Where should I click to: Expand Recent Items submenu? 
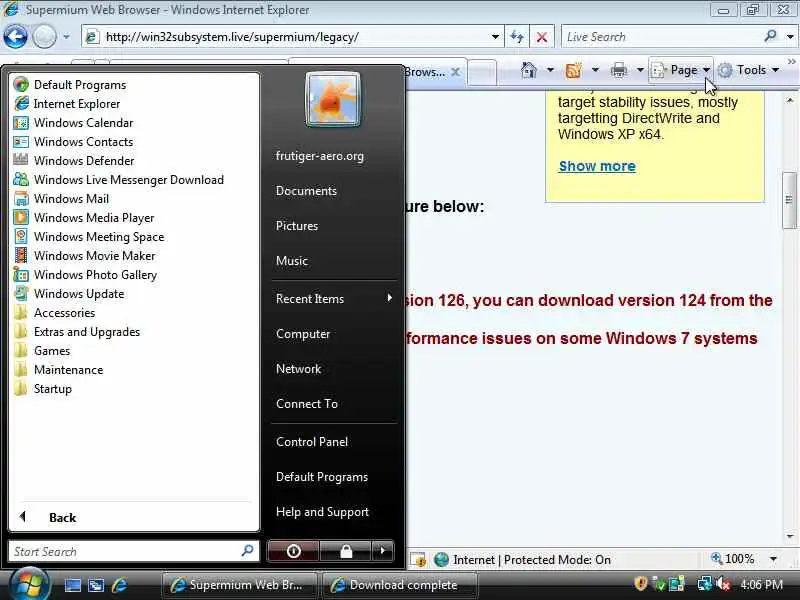[x=334, y=298]
